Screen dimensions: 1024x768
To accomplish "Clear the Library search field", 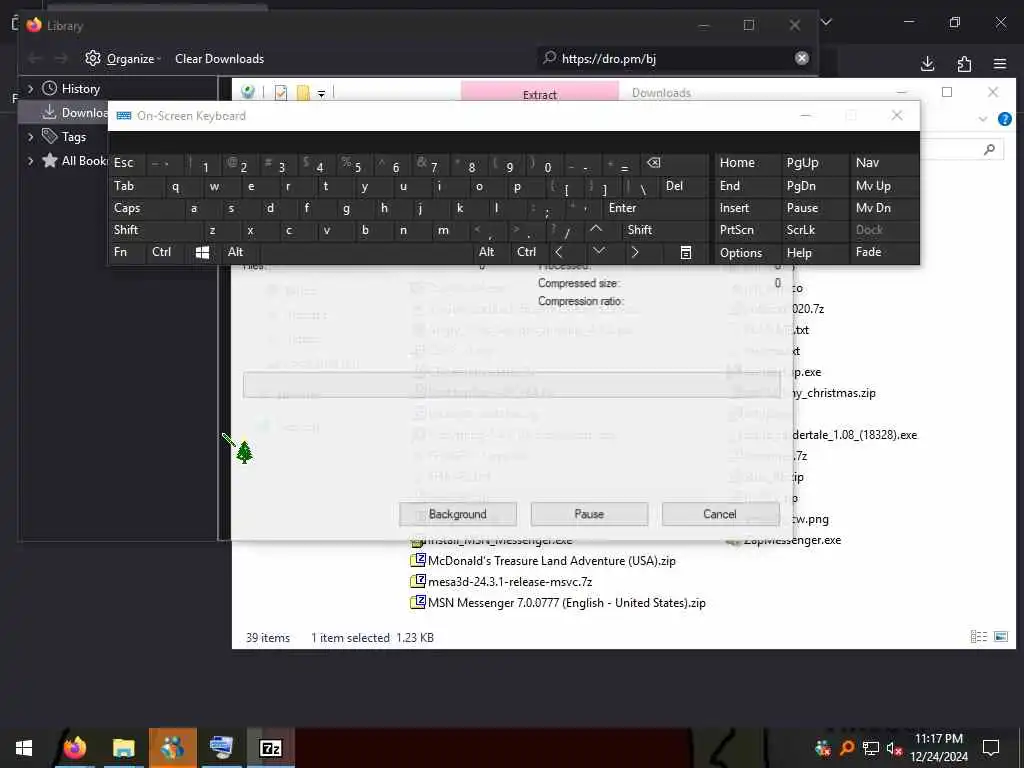I will coord(802,58).
